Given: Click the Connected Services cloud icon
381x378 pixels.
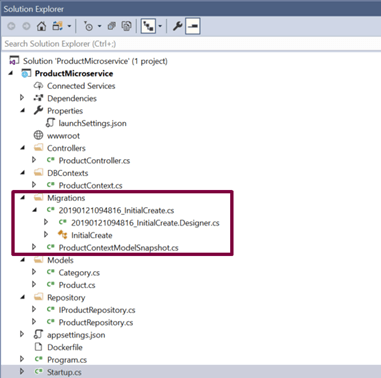Looking at the screenshot, I should pos(38,86).
